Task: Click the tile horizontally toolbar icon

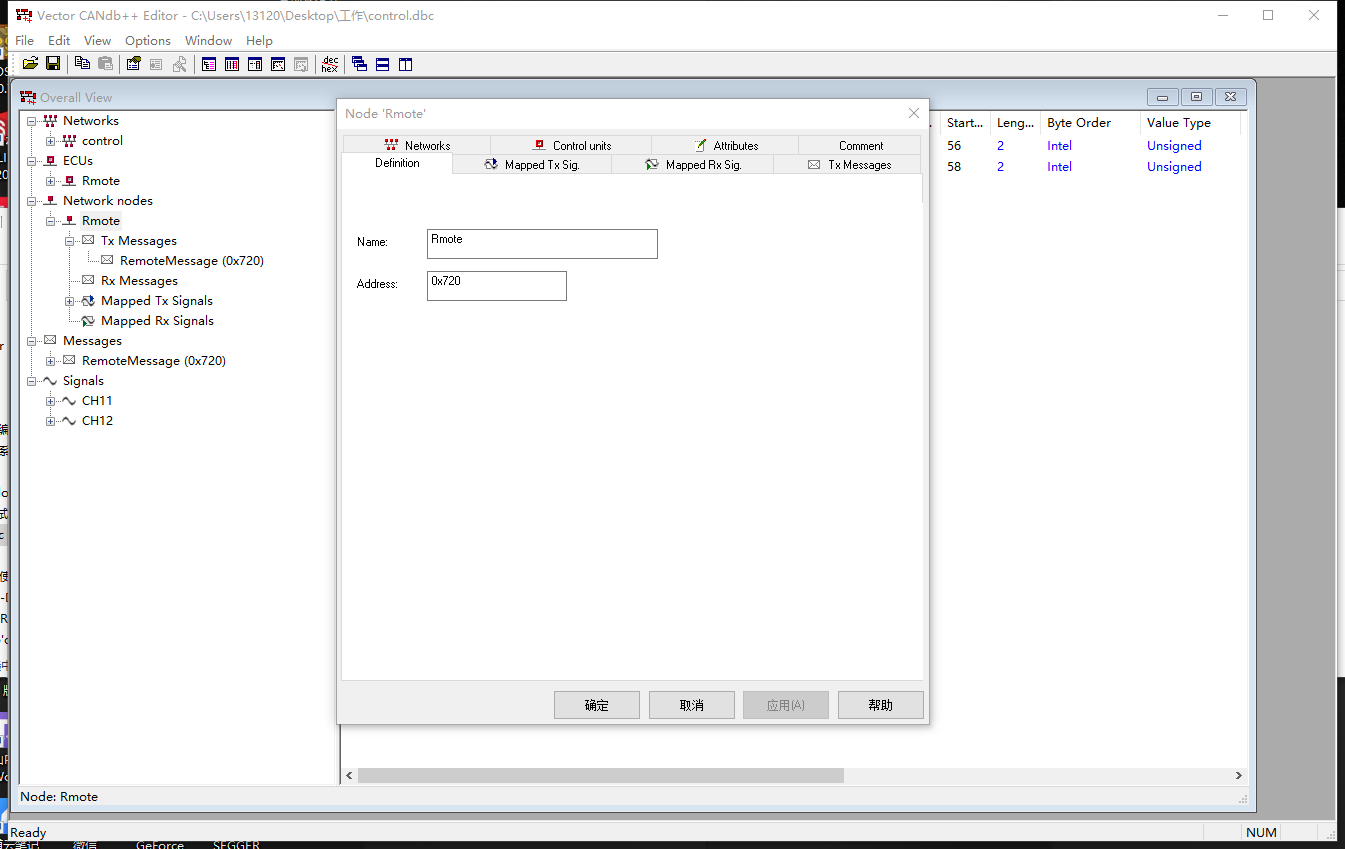Action: 382,63
